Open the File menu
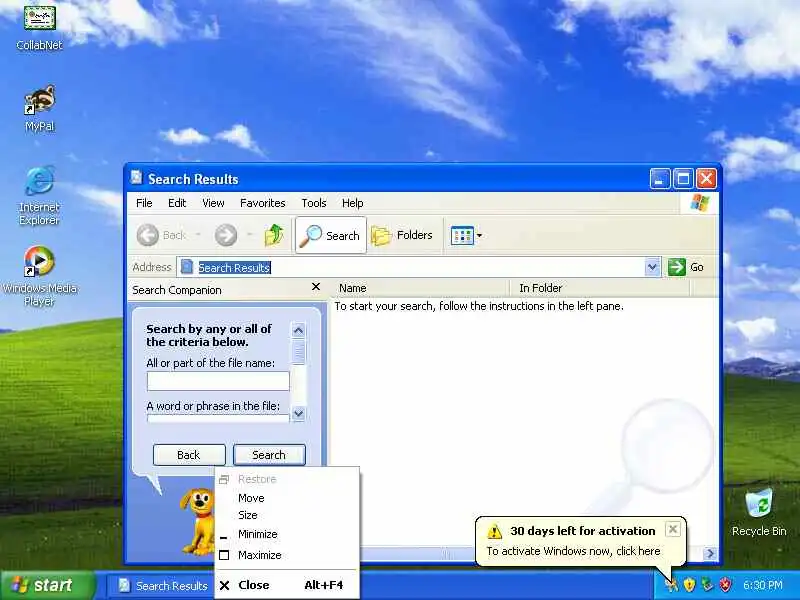 [144, 203]
